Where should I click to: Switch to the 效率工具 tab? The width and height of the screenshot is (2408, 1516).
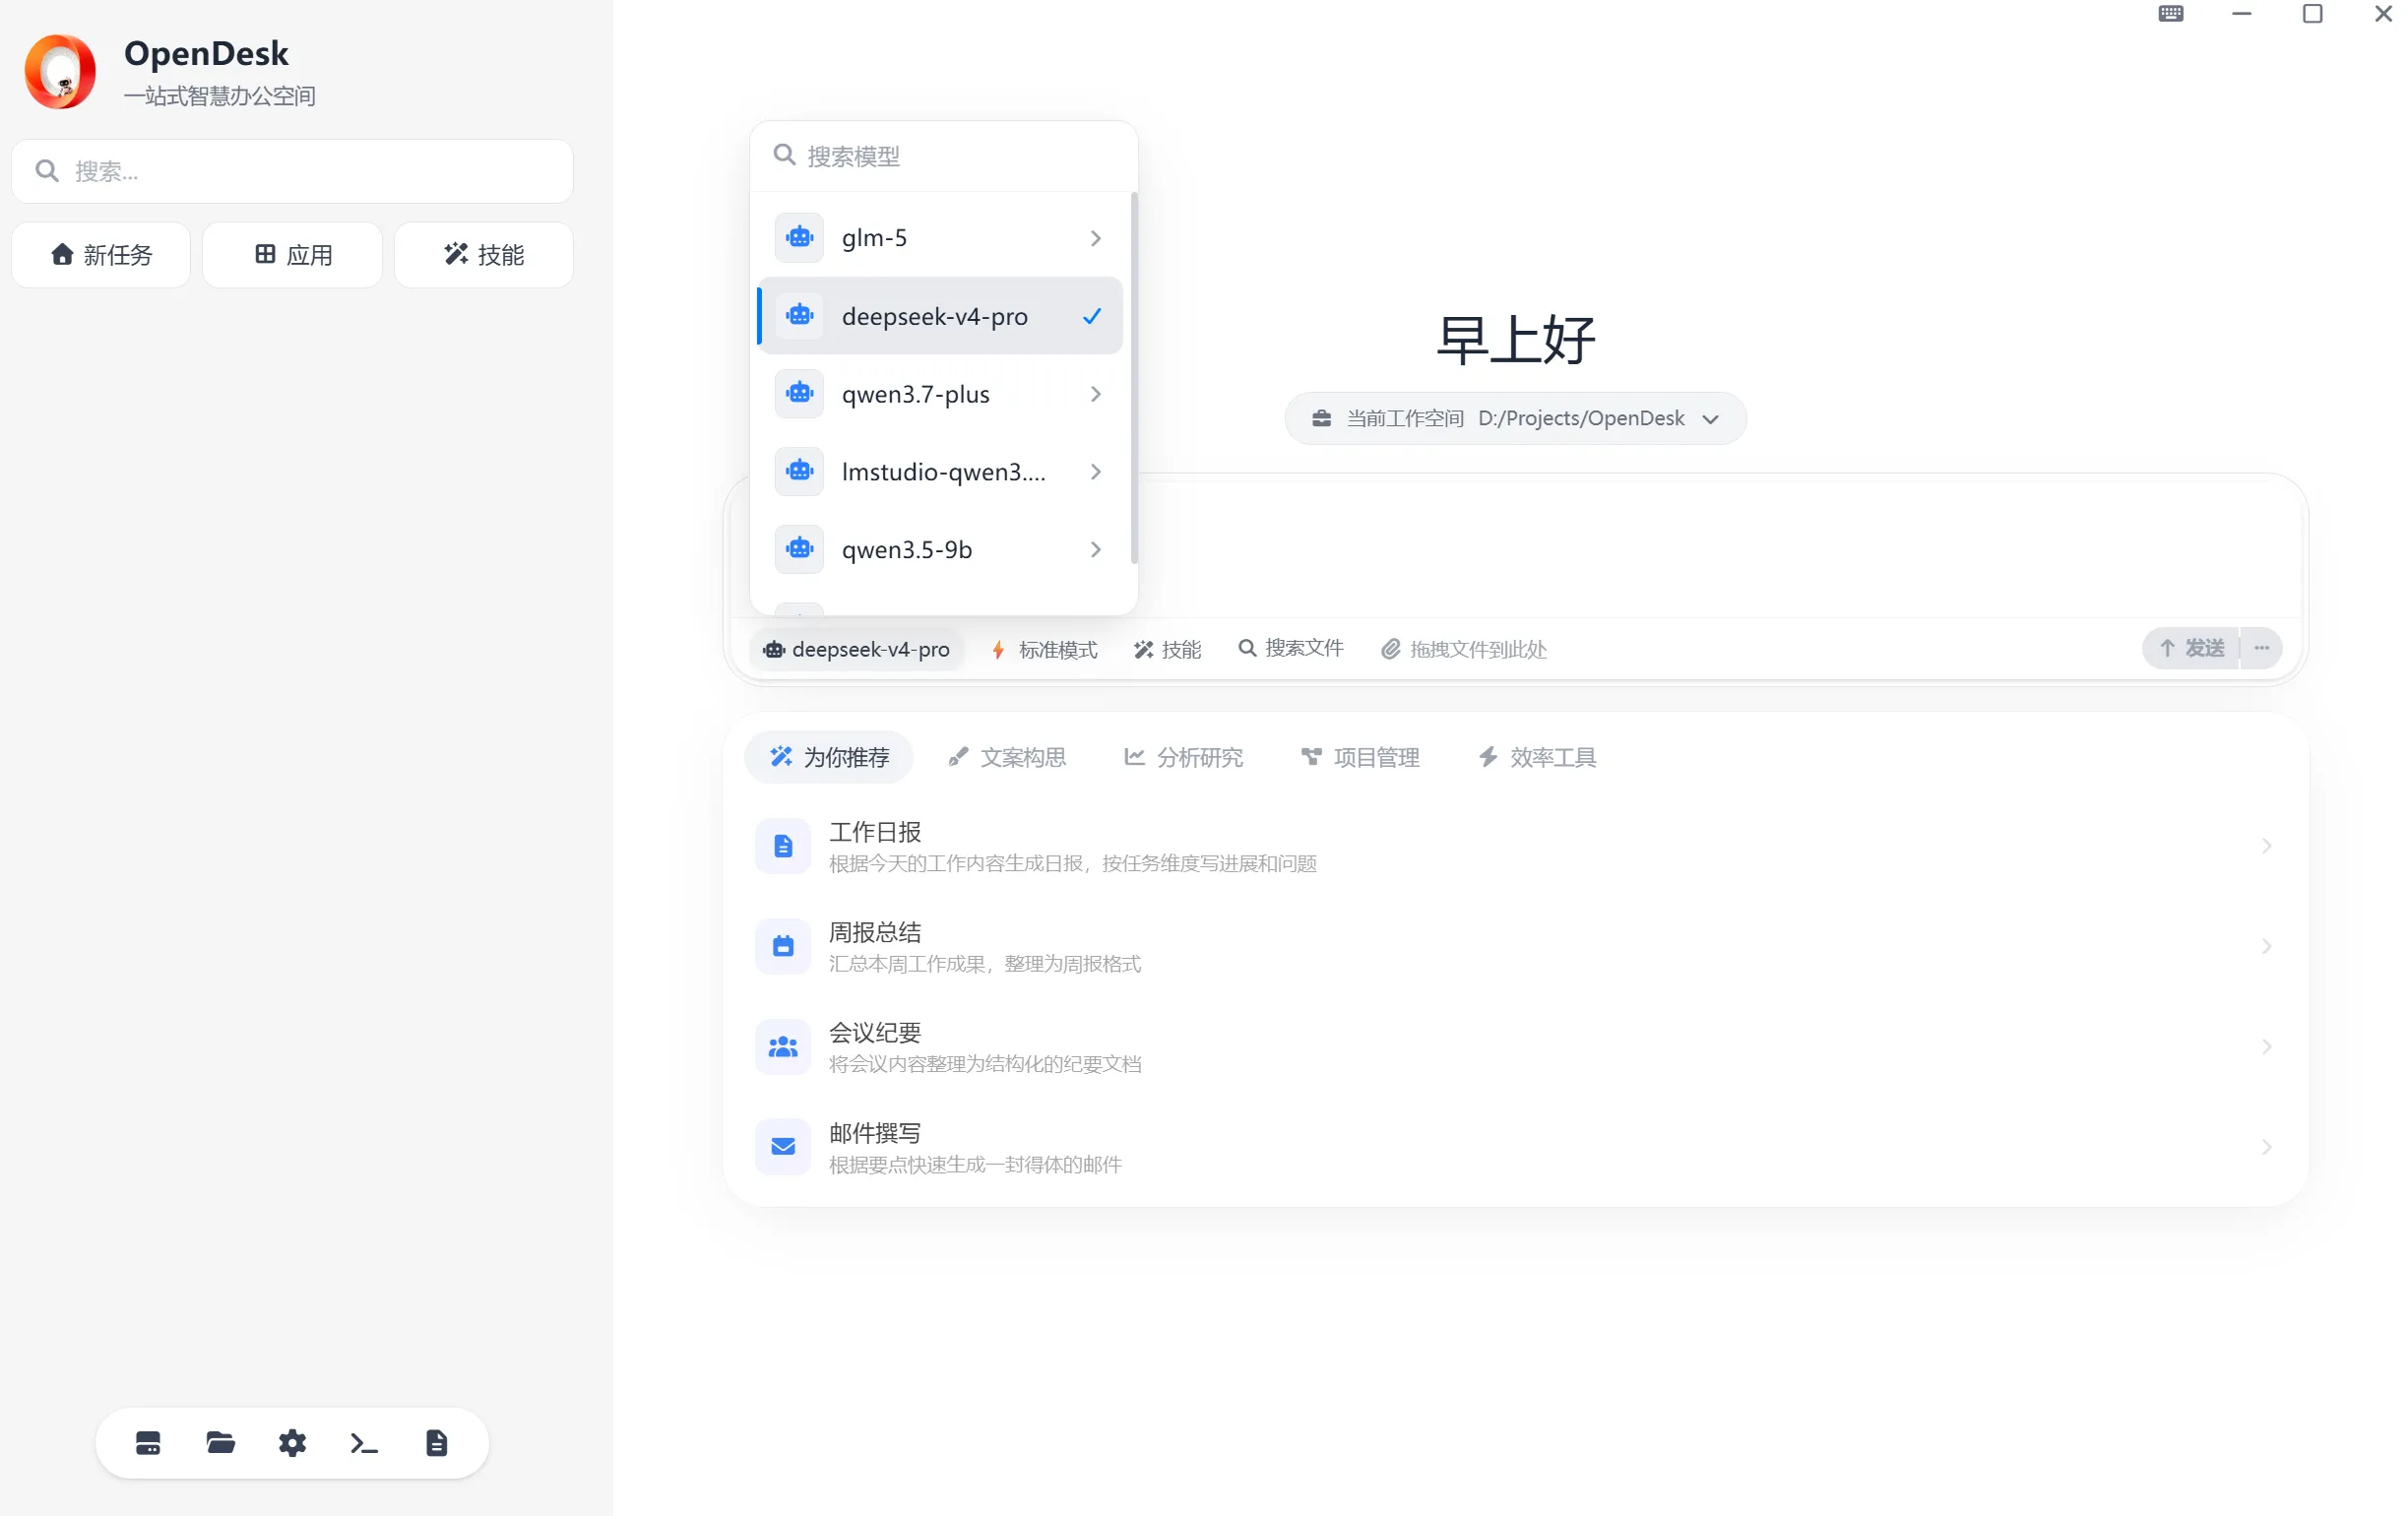pos(1537,757)
